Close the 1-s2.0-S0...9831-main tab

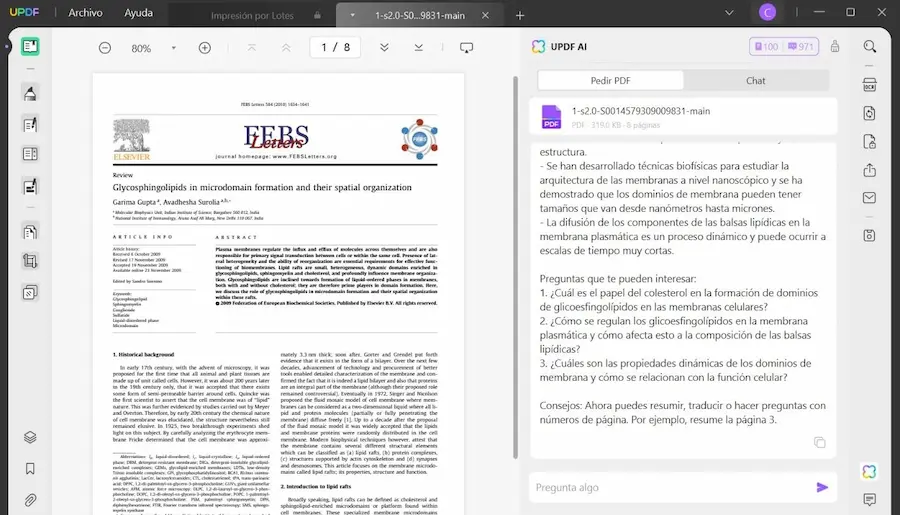485,16
